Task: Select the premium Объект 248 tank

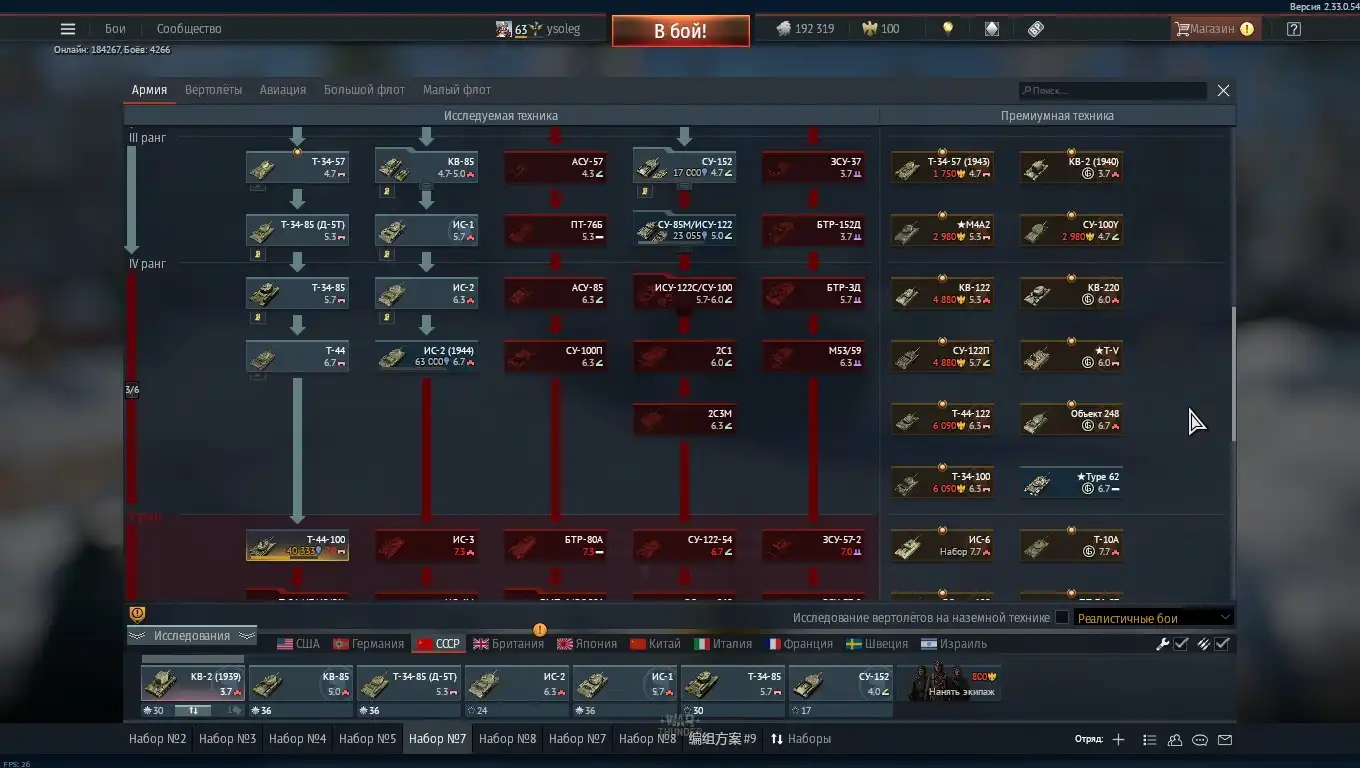Action: [1071, 419]
